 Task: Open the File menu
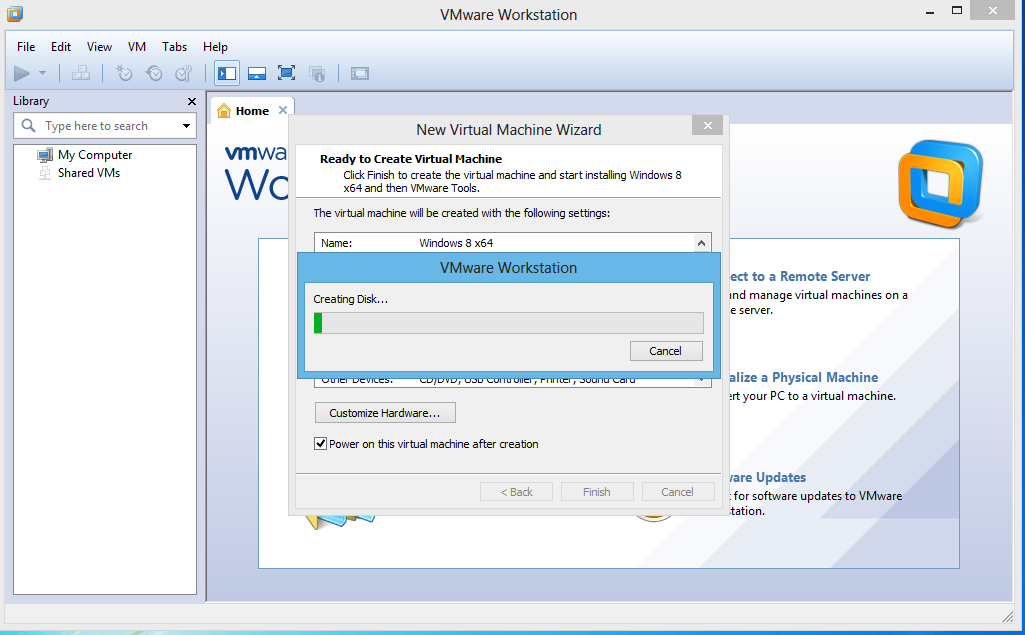(x=26, y=47)
